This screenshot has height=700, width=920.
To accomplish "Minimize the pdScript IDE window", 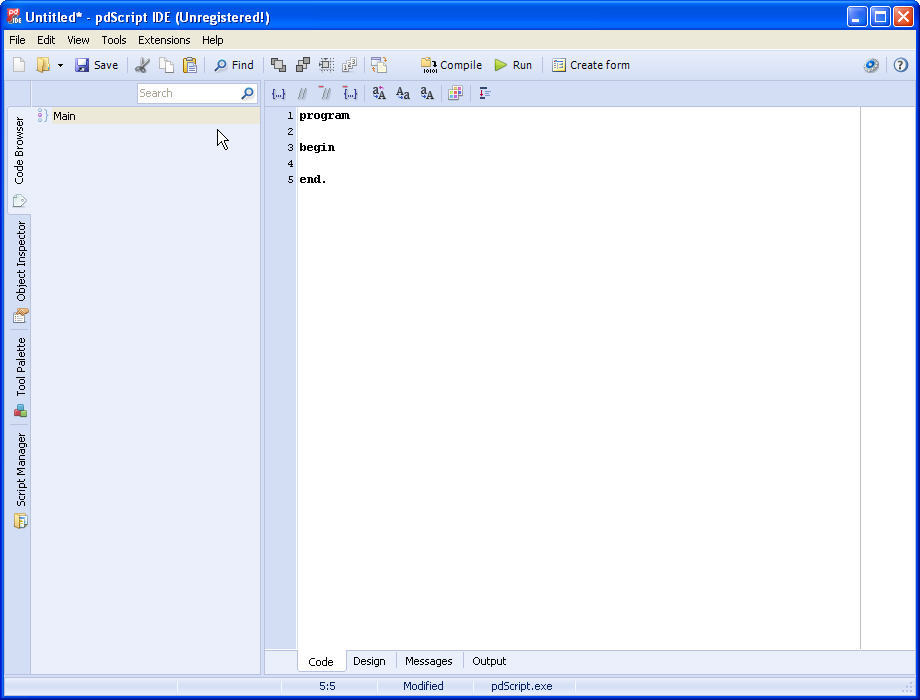I will [857, 16].
